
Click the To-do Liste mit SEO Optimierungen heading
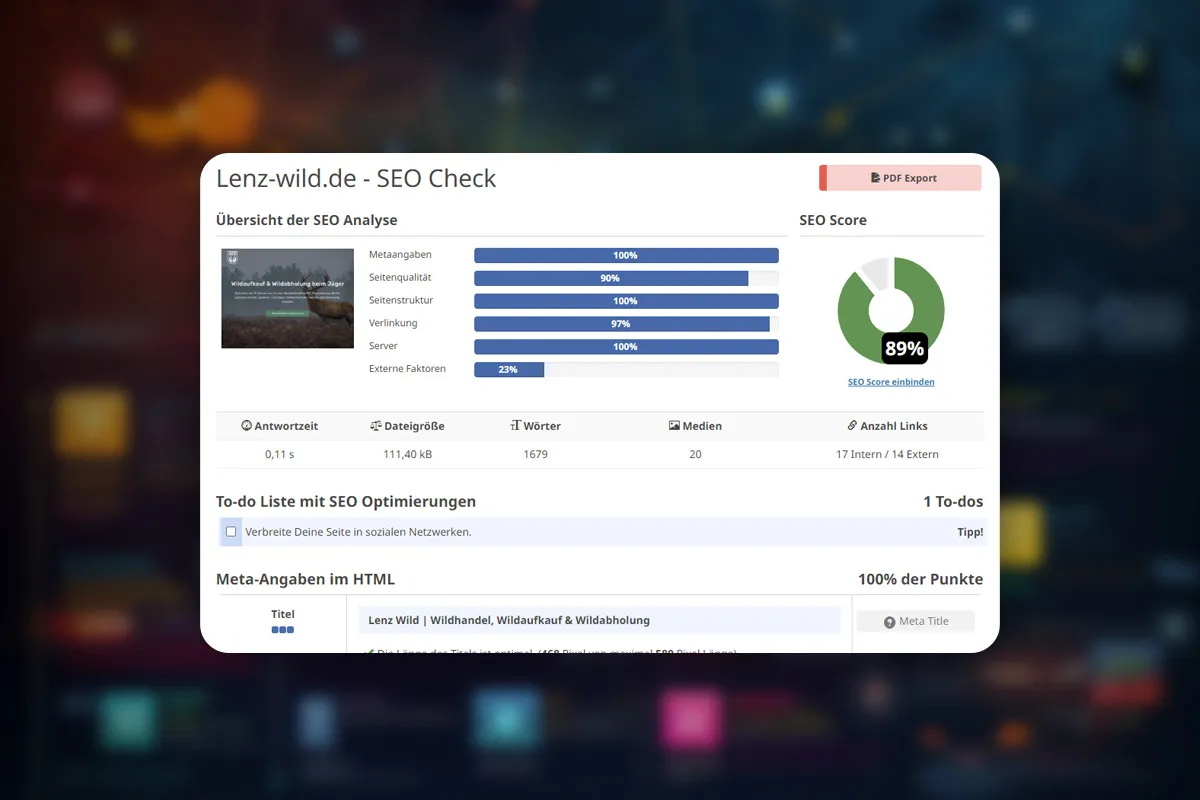pos(346,502)
